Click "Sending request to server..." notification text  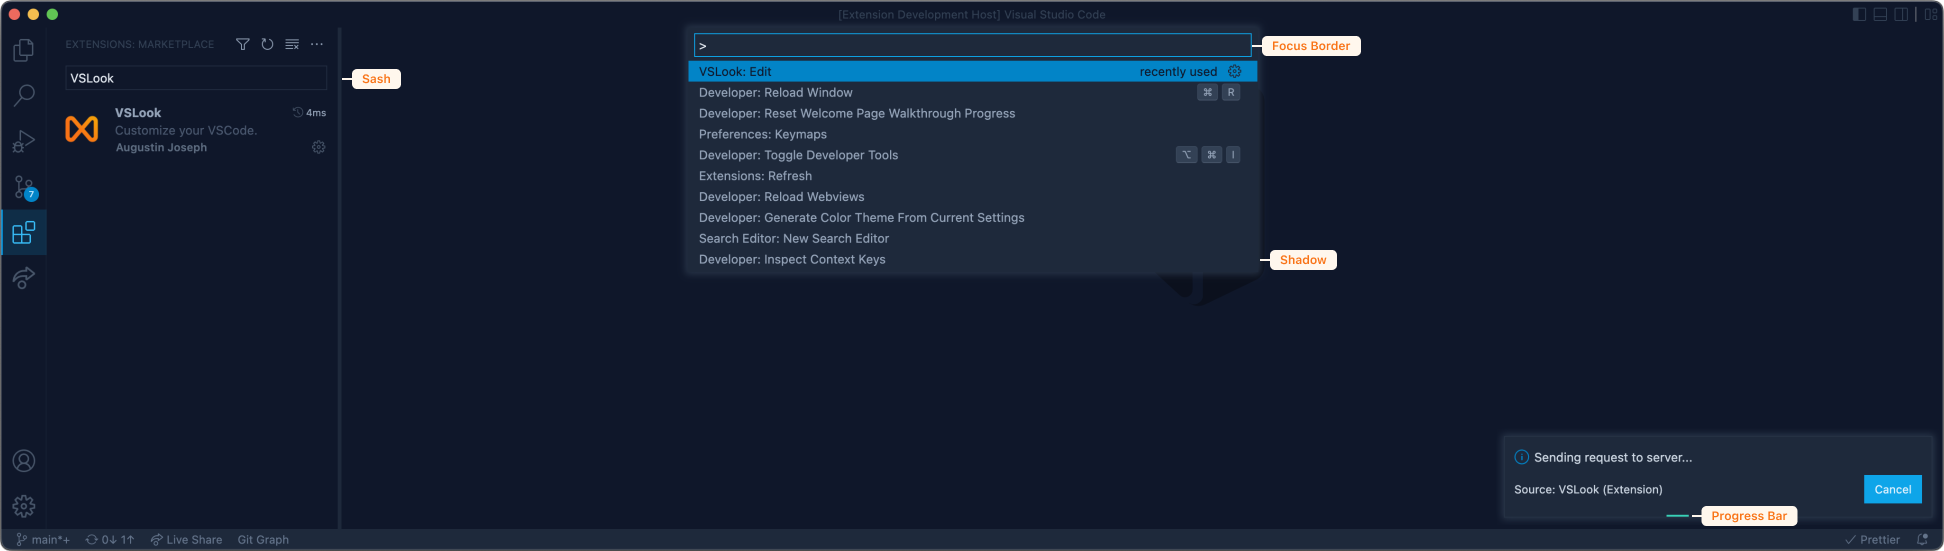click(x=1613, y=457)
